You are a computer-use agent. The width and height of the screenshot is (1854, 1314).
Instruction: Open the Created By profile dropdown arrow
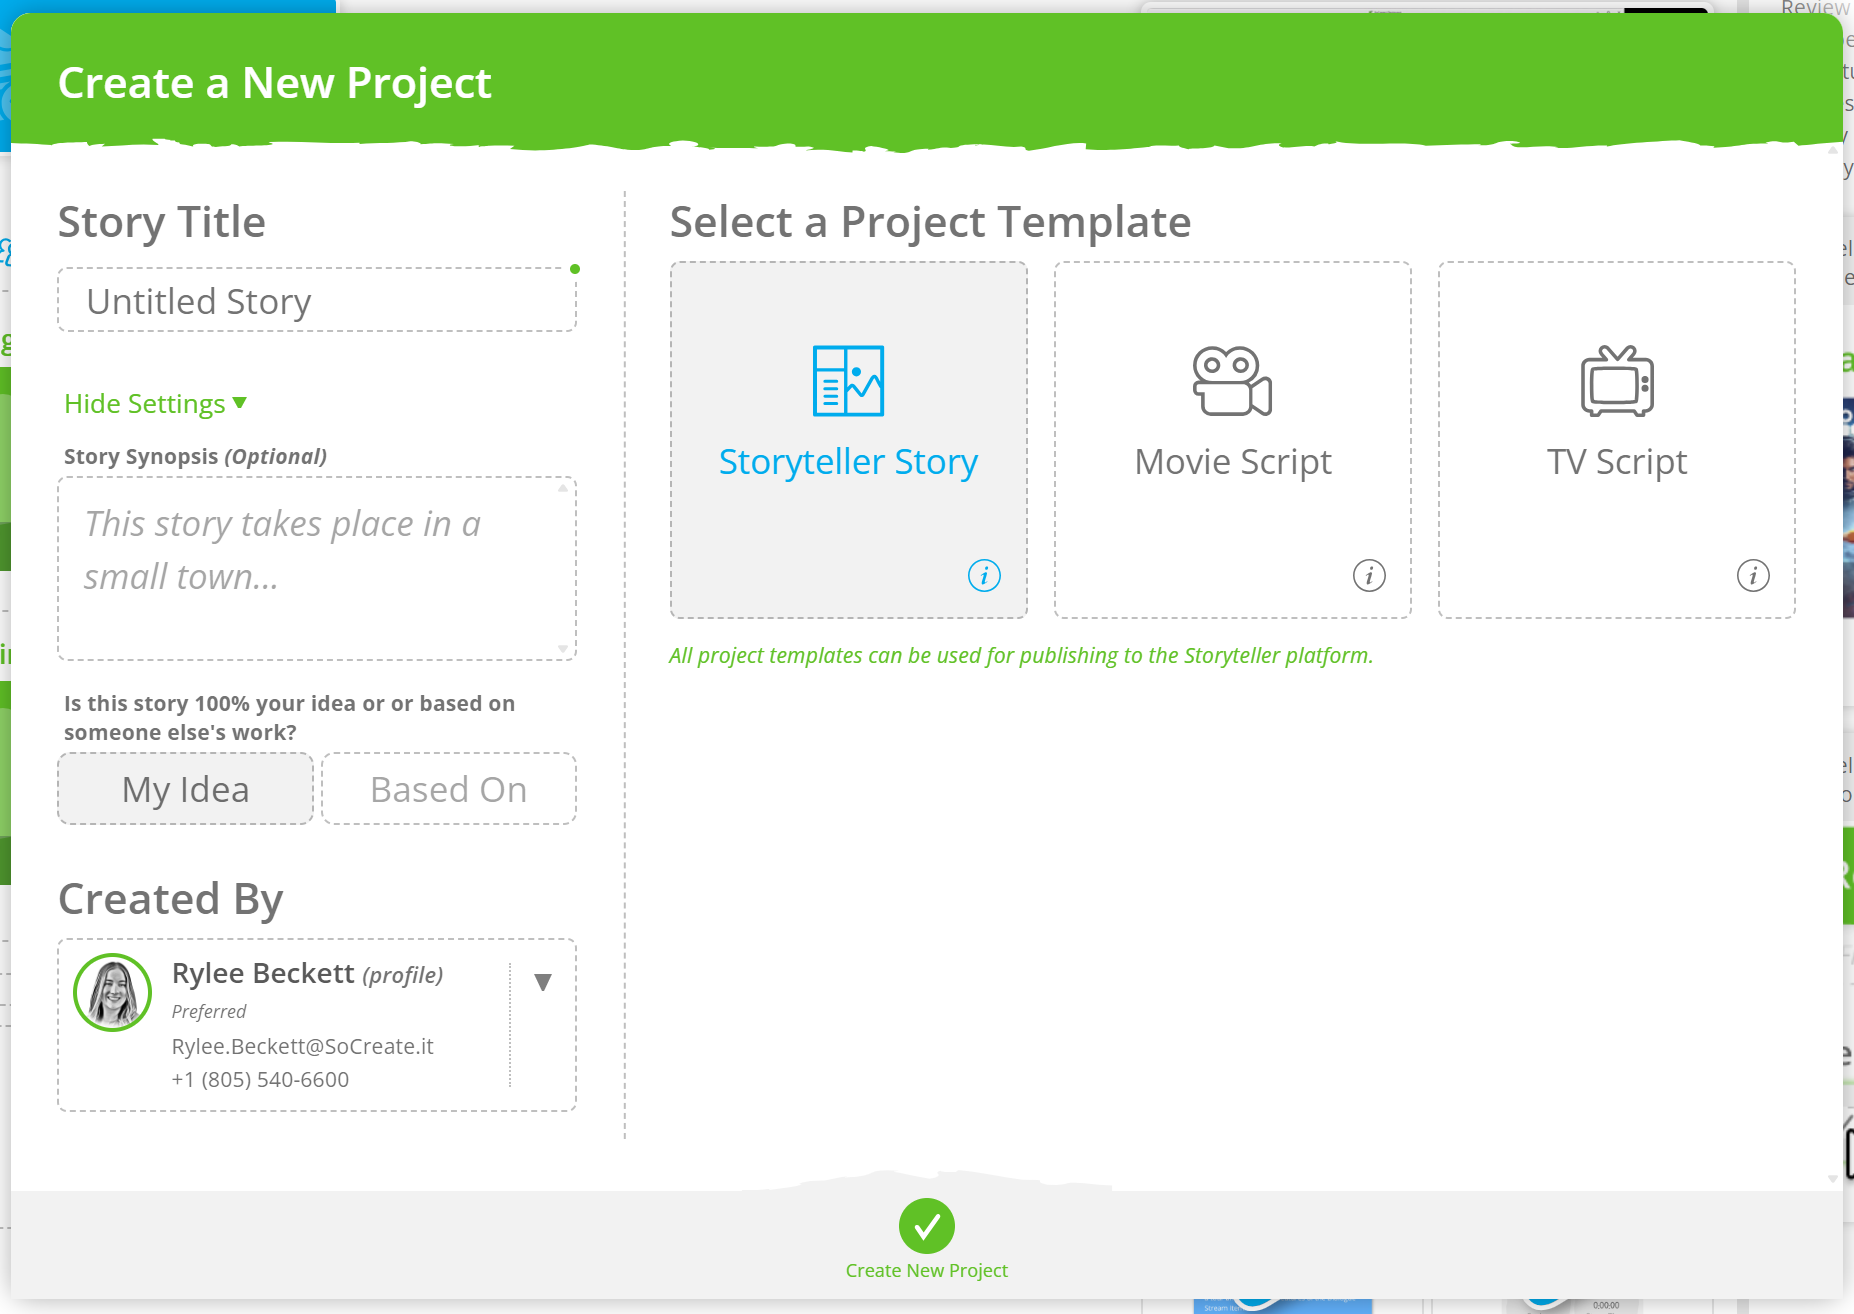click(x=543, y=982)
